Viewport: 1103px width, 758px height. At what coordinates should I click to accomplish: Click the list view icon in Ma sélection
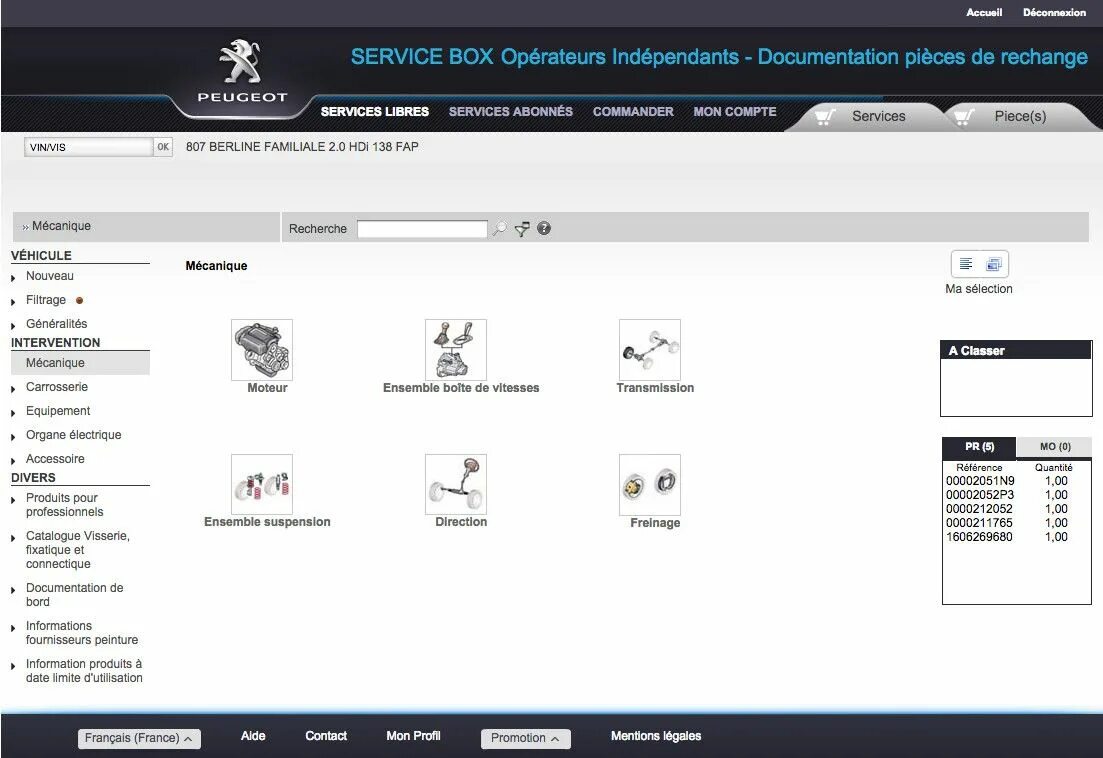pyautogui.click(x=966, y=264)
